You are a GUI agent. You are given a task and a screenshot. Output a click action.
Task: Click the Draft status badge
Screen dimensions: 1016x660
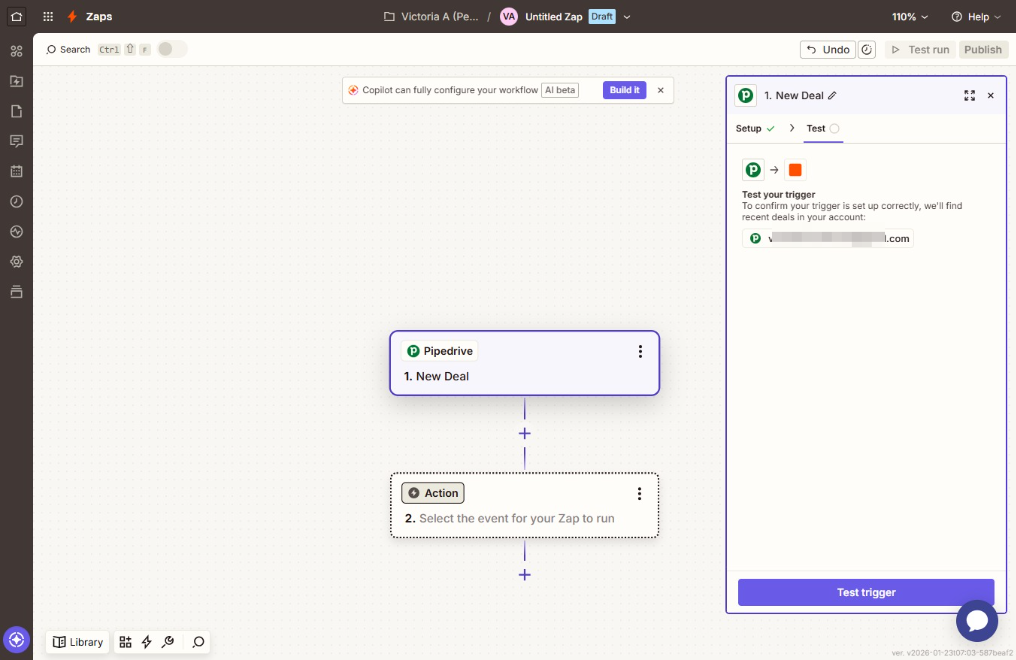[x=602, y=17]
